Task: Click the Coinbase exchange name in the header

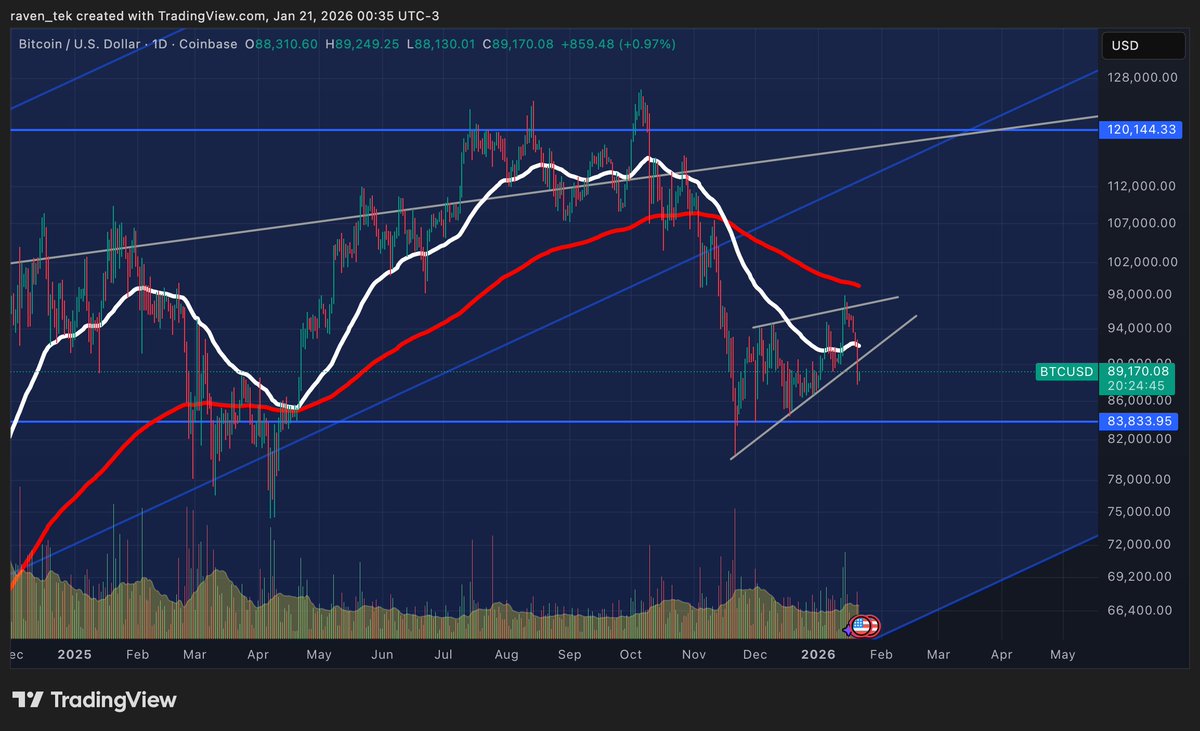Action: click(x=210, y=44)
